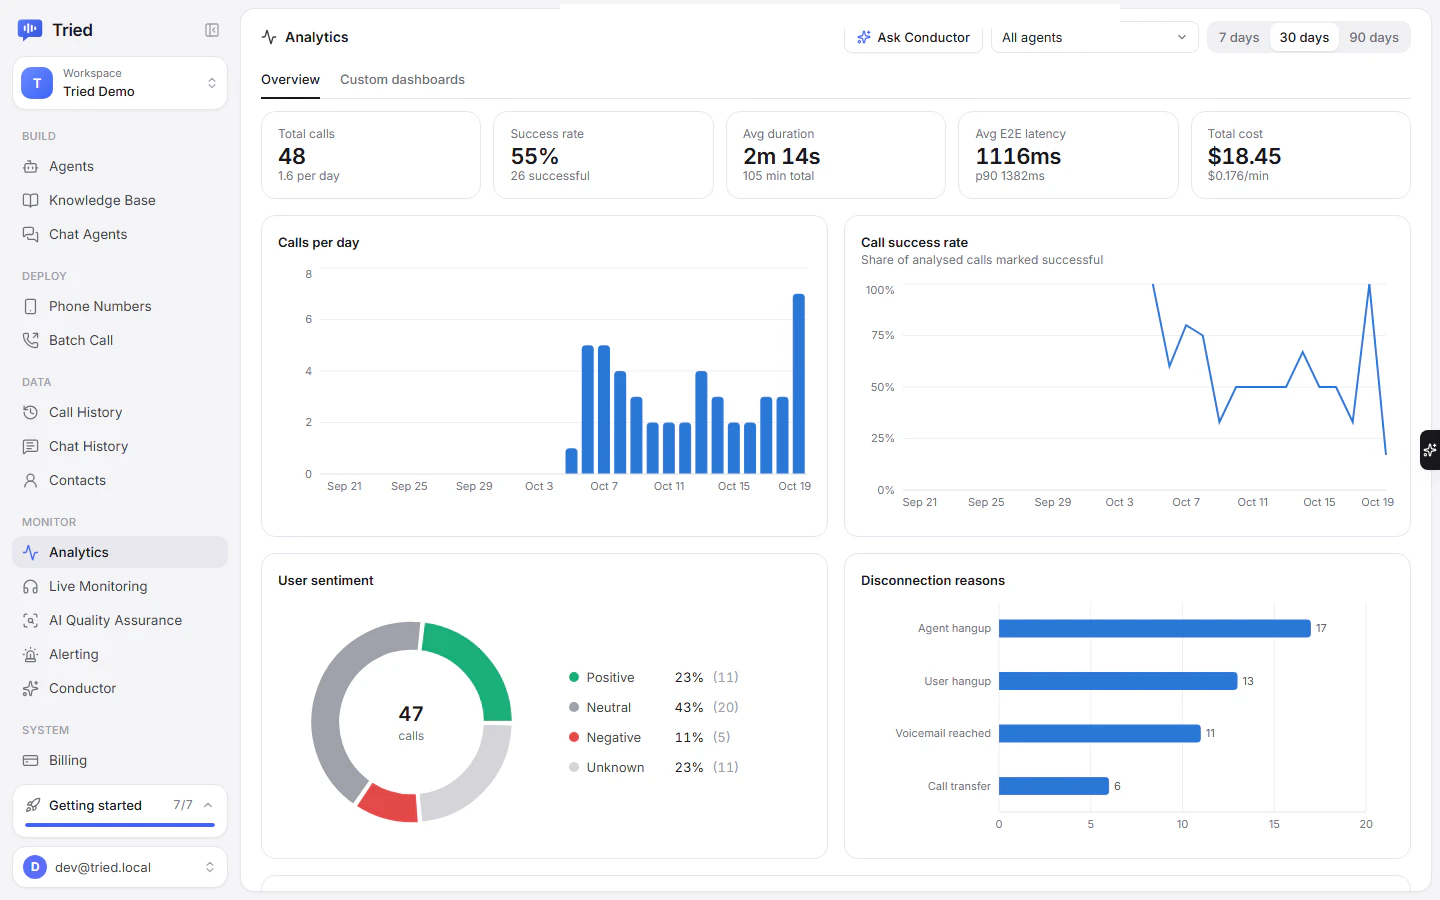Open the All agents filter dropdown
Image resolution: width=1440 pixels, height=900 pixels.
click(1094, 37)
